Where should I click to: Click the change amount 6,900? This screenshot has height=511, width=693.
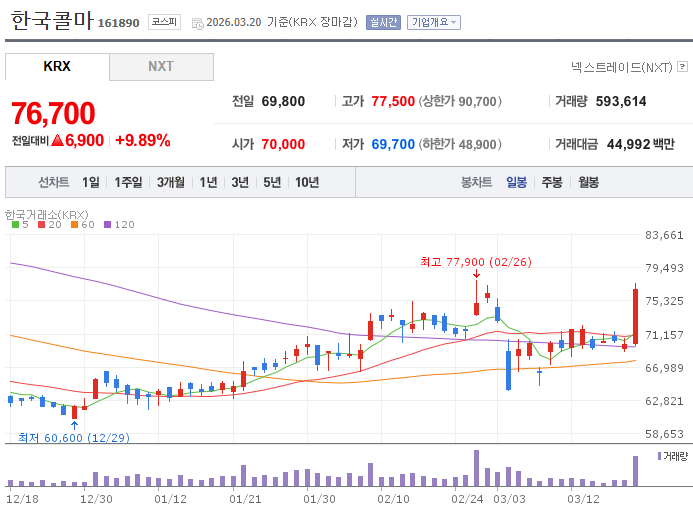(x=84, y=141)
